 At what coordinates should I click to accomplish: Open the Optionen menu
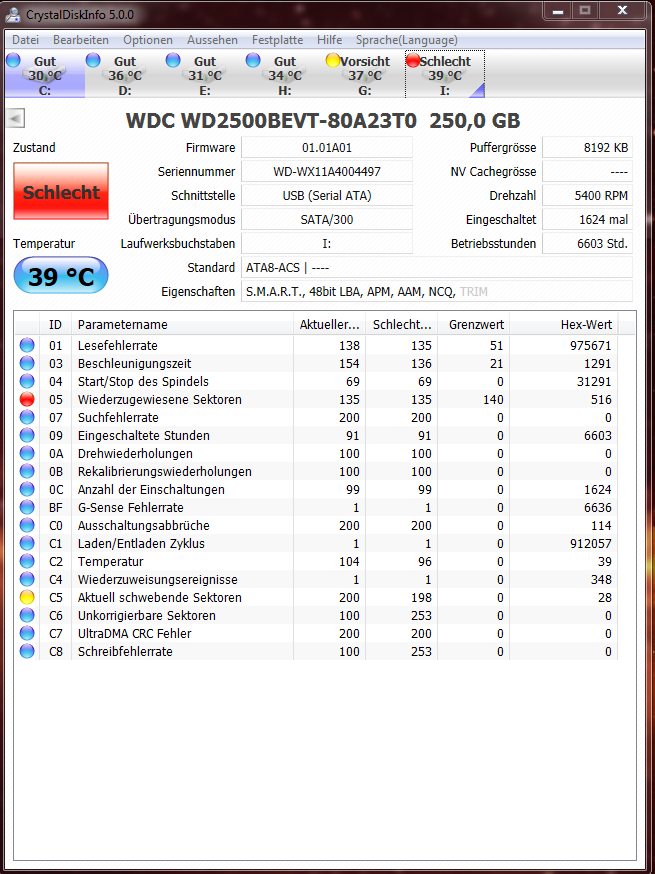click(148, 40)
